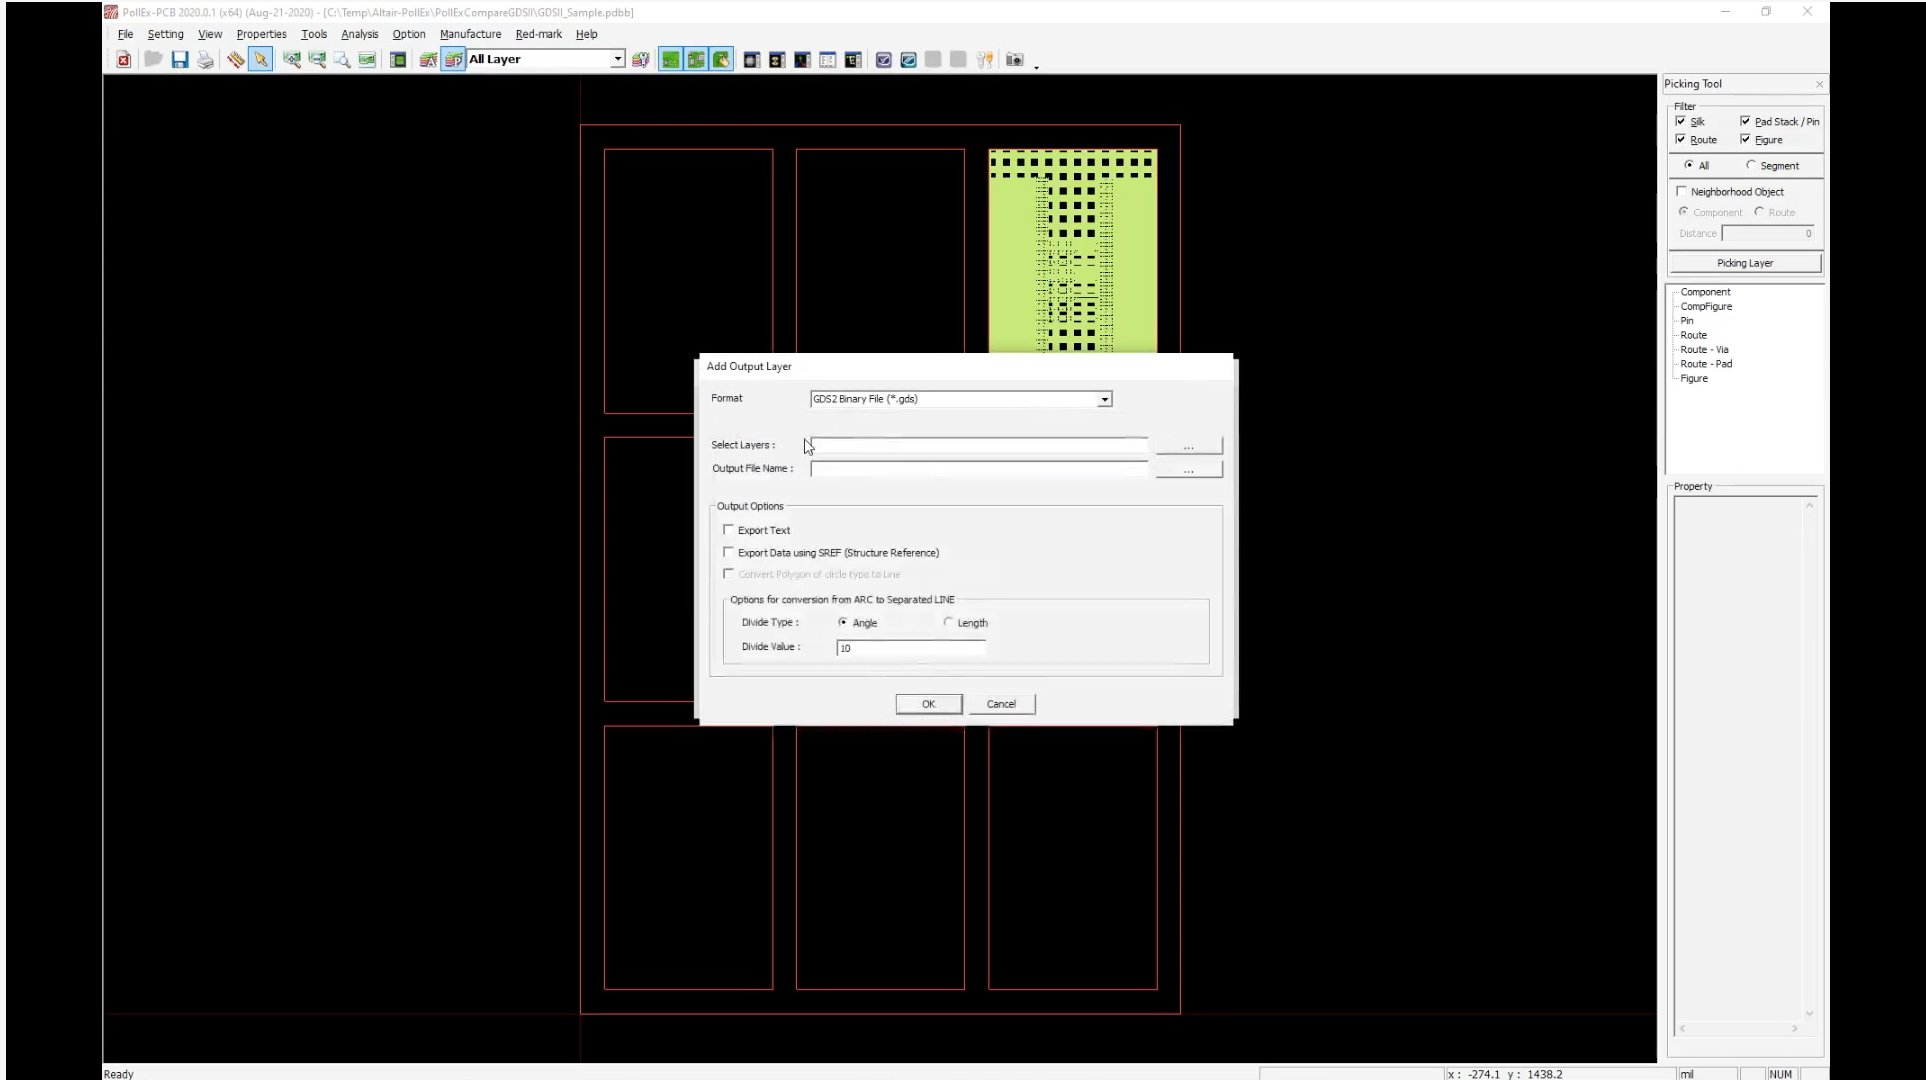Image resolution: width=1926 pixels, height=1080 pixels.
Task: Select the measure ruler tool icon
Action: coord(235,60)
